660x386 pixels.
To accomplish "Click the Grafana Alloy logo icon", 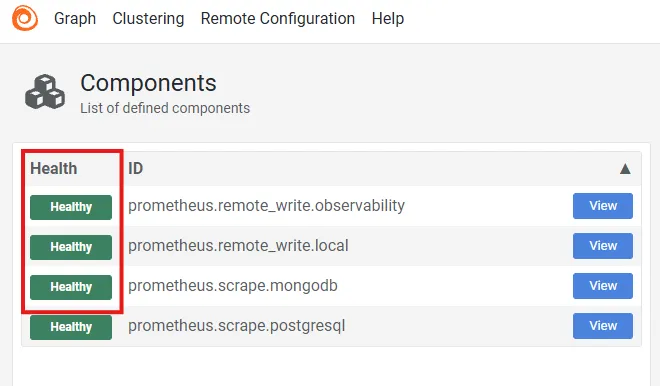I will click(x=25, y=18).
